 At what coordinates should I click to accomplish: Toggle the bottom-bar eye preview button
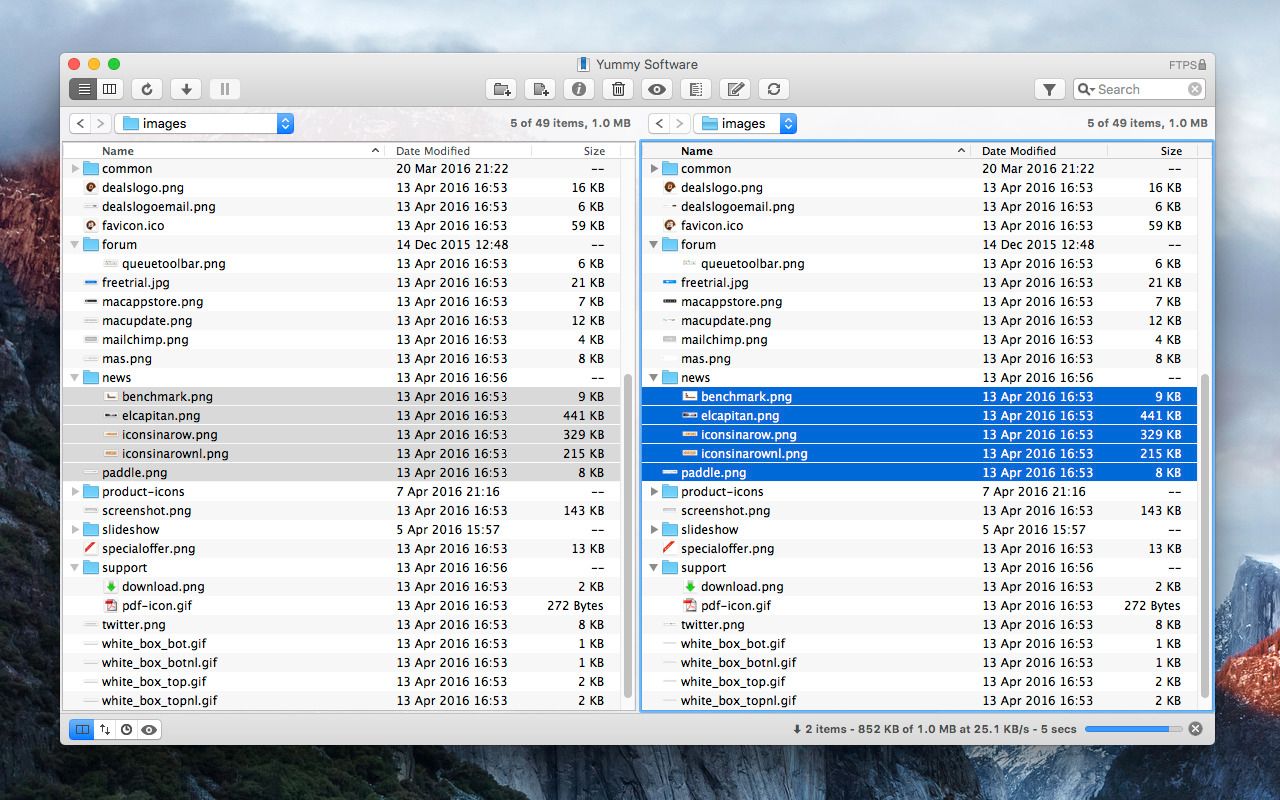pyautogui.click(x=149, y=729)
